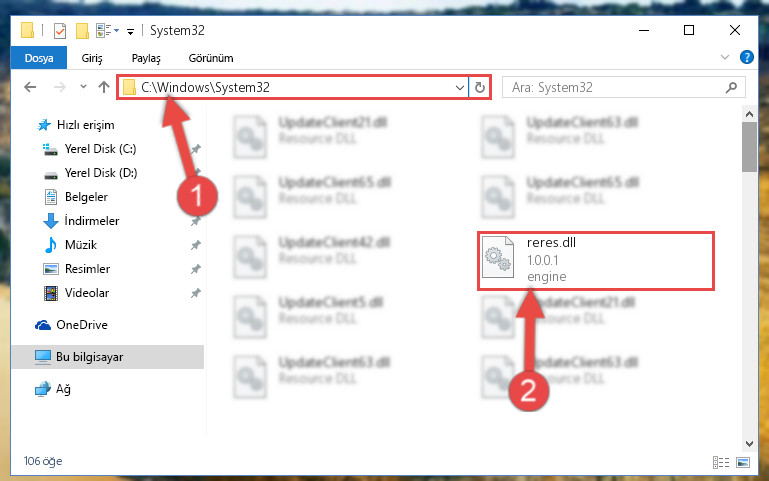
Task: Click the vertical scrollbar thumb
Action: (x=749, y=147)
